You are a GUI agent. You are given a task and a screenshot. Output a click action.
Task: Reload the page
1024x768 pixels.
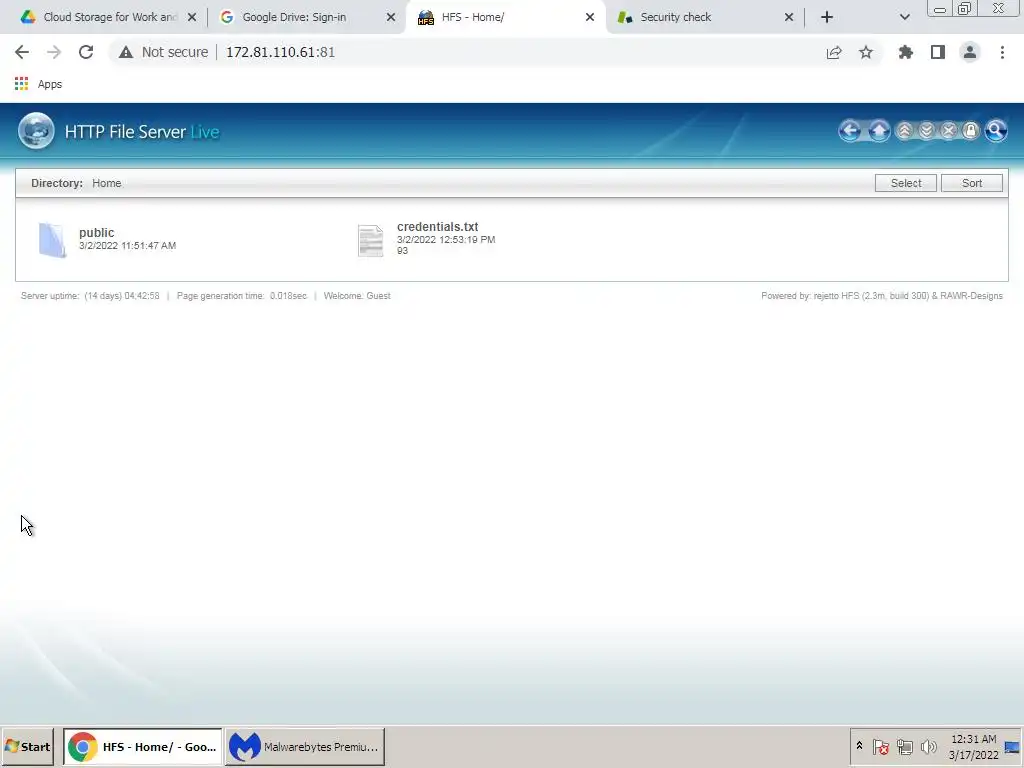[x=86, y=52]
